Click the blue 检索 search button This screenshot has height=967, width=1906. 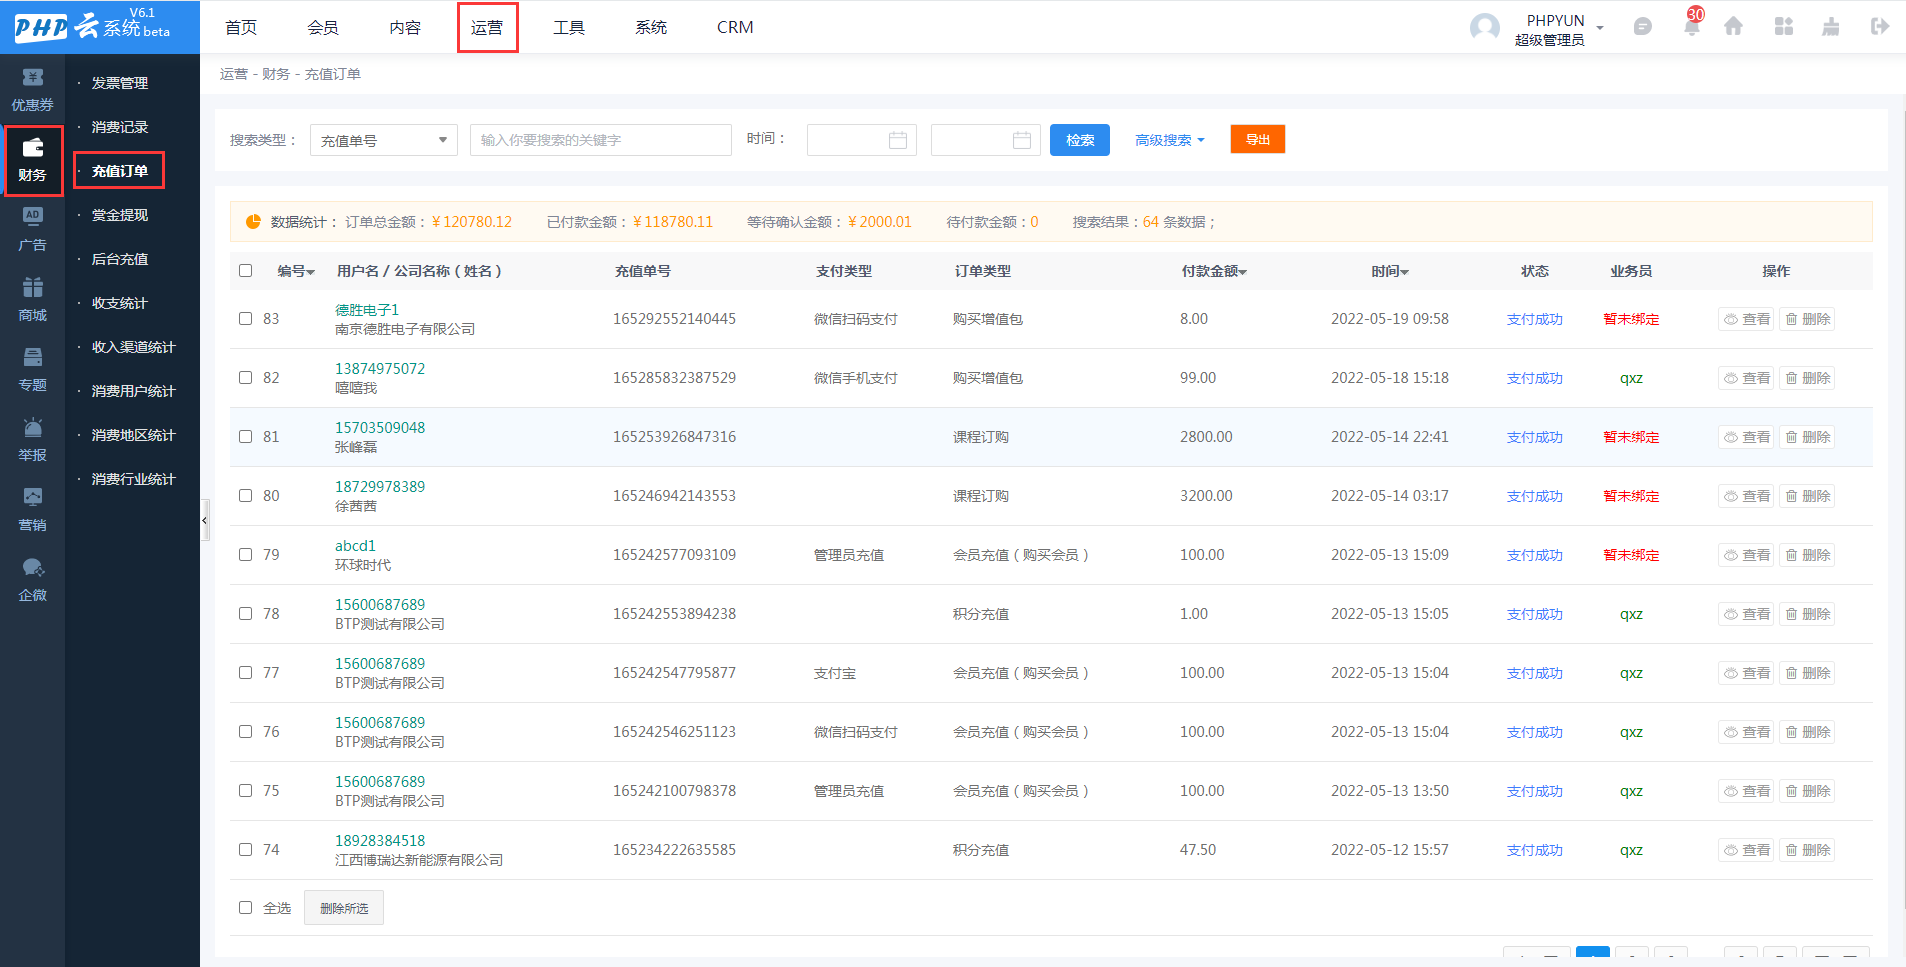coord(1080,140)
